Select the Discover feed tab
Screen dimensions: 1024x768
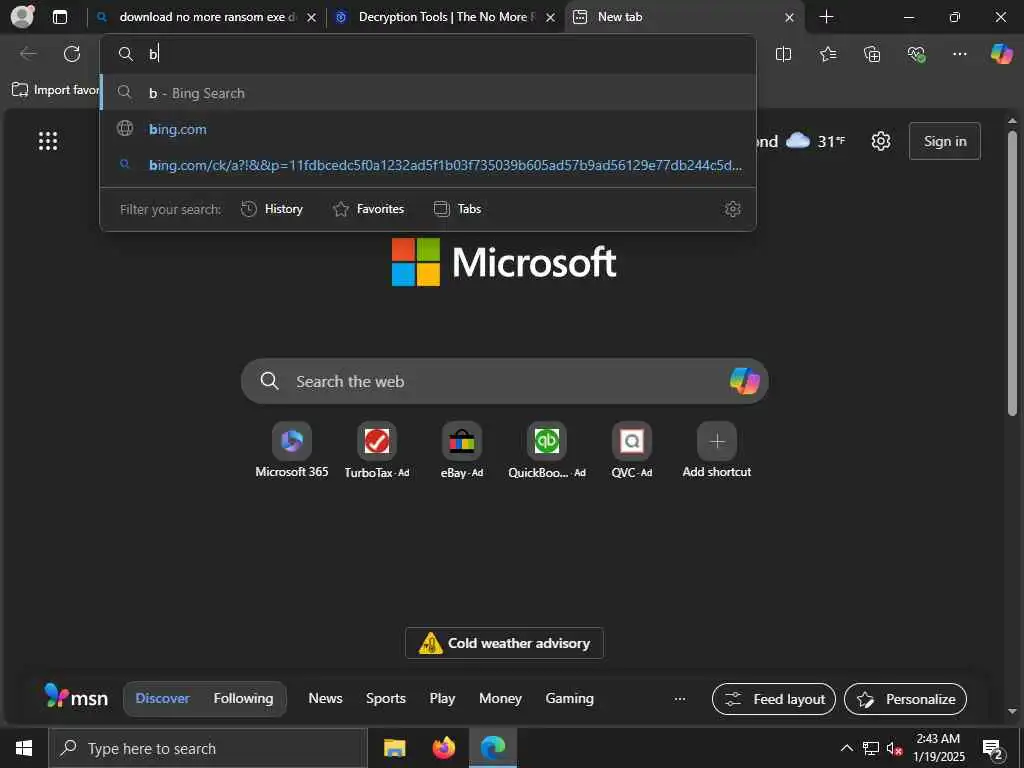[162, 698]
